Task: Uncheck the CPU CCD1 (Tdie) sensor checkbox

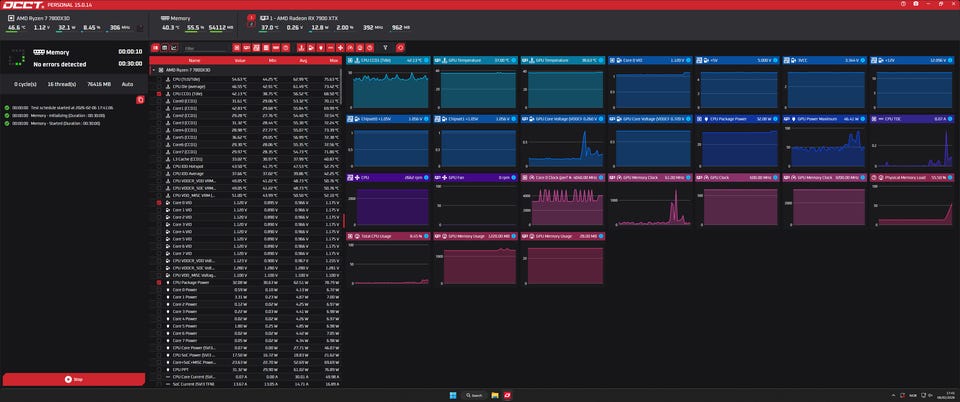Action: tap(158, 96)
